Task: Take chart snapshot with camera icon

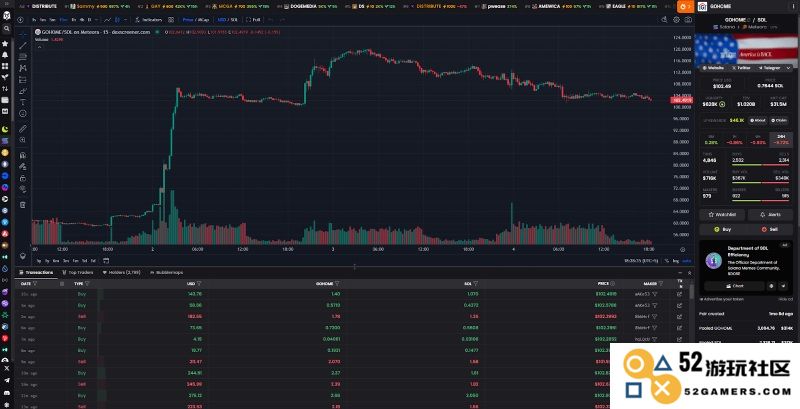Action: point(688,19)
